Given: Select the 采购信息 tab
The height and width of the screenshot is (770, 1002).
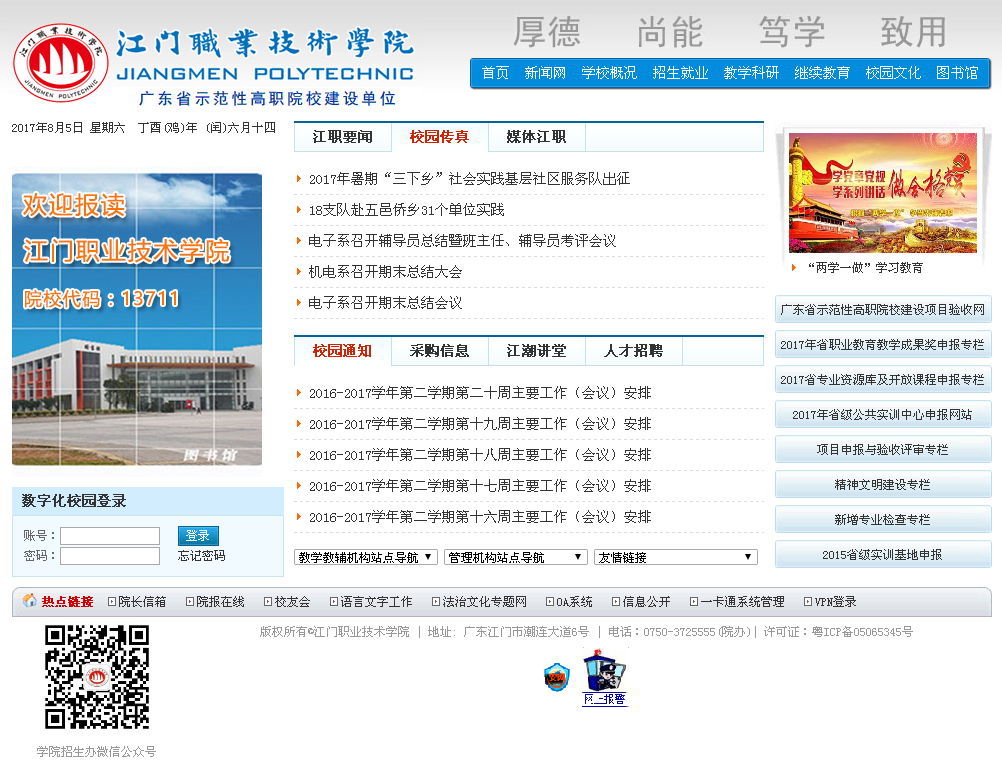Looking at the screenshot, I should pos(439,351).
